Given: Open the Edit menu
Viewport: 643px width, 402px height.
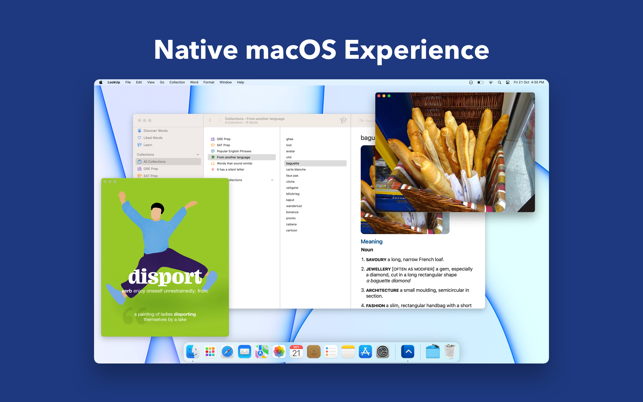Looking at the screenshot, I should click(139, 82).
